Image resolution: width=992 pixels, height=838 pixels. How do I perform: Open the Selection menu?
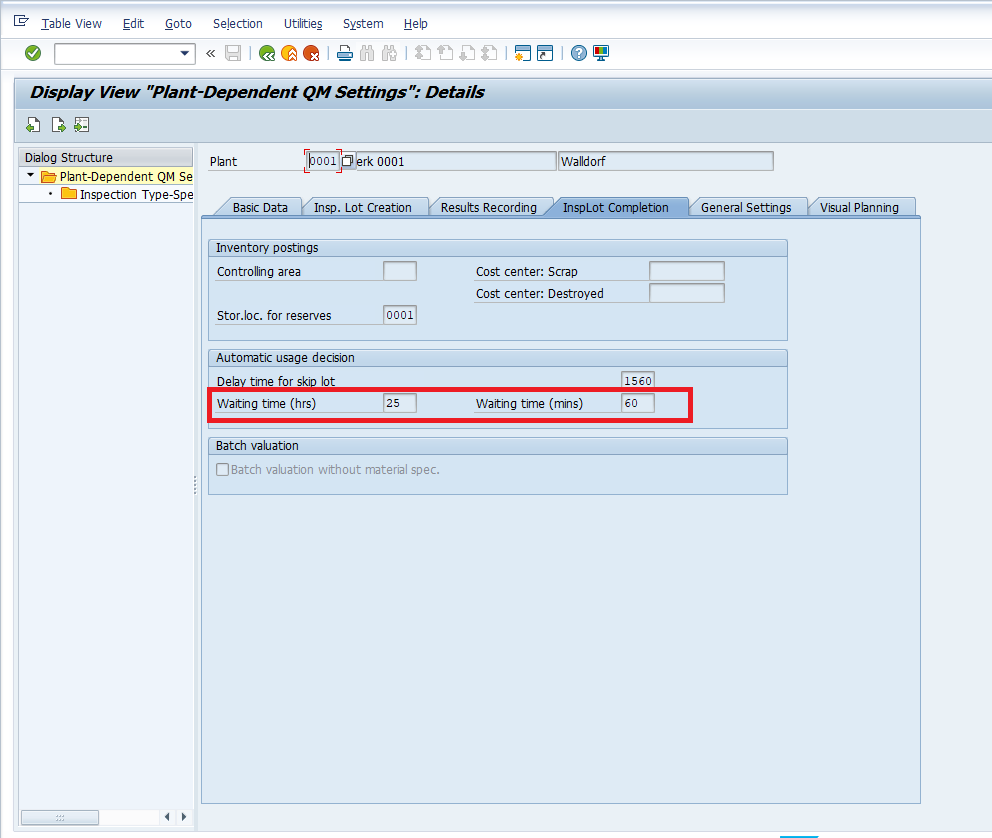(237, 24)
